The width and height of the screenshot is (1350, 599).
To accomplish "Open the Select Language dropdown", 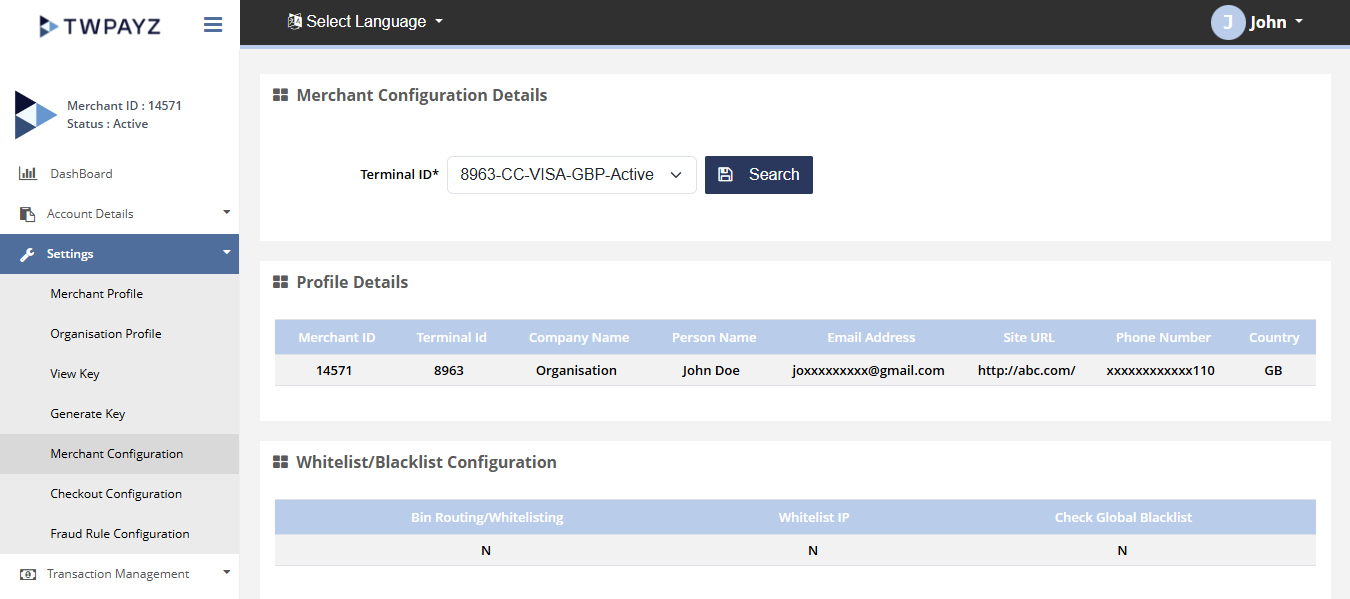I will (365, 22).
